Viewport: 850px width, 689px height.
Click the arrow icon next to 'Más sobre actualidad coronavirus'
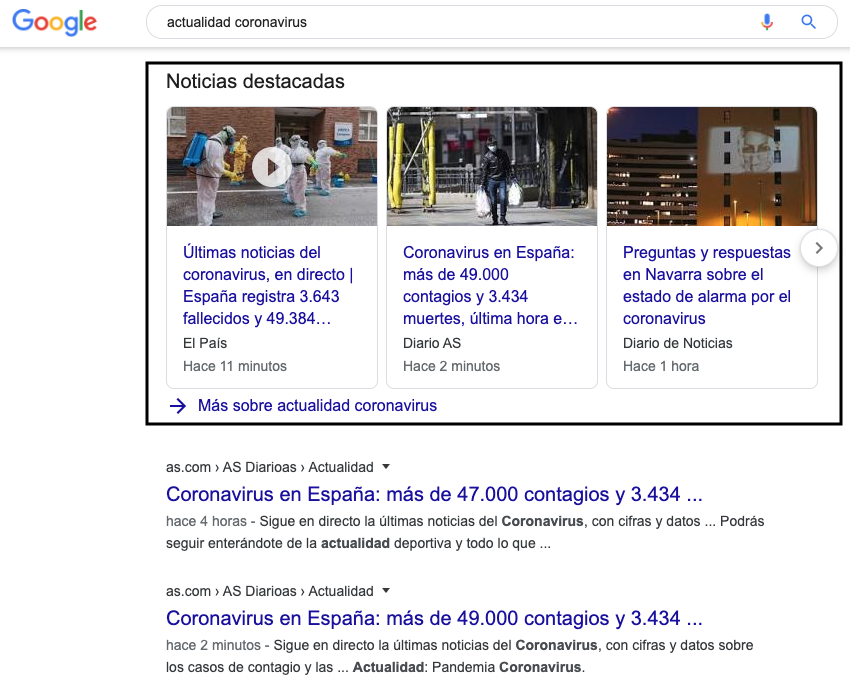click(178, 405)
